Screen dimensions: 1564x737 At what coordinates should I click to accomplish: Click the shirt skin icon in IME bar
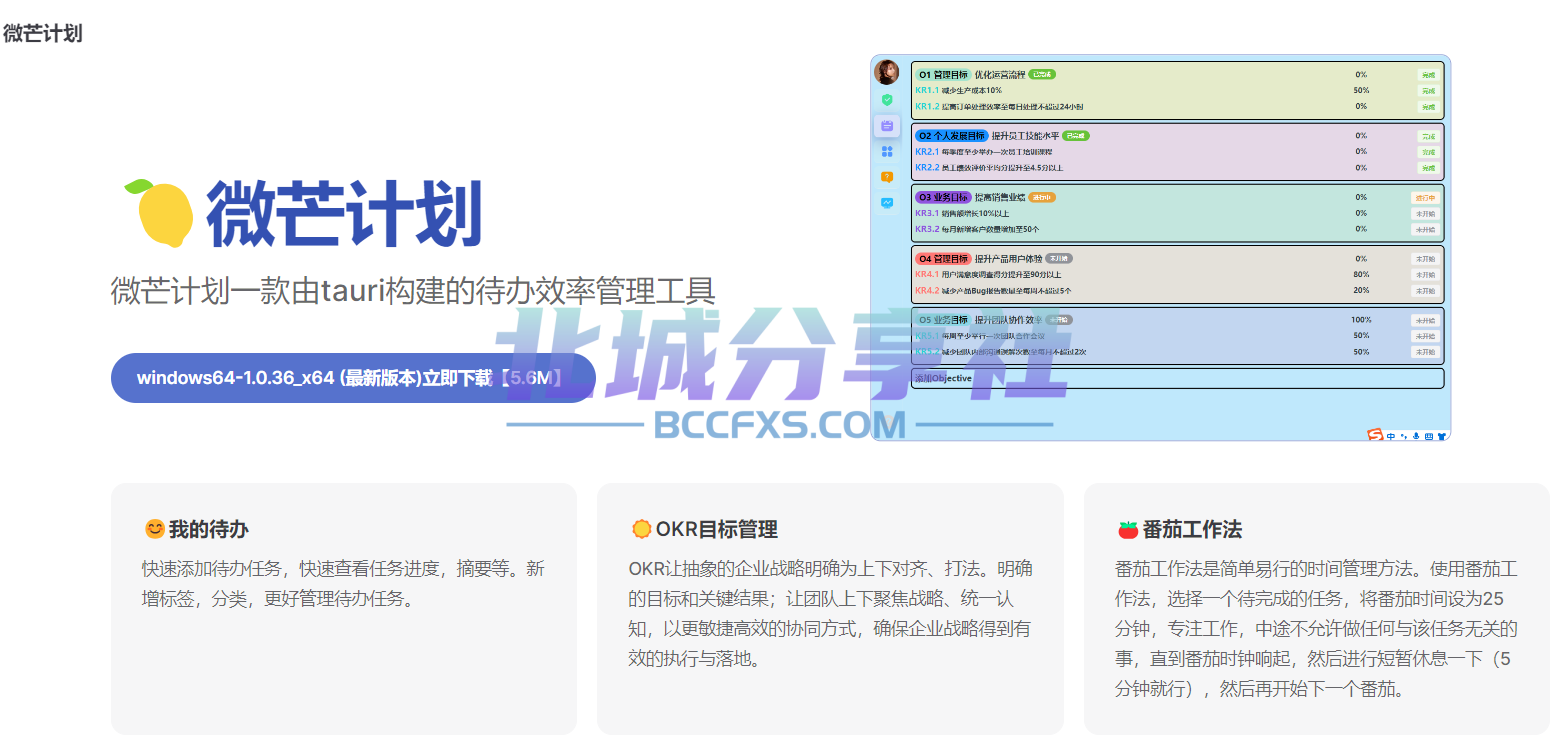click(1442, 436)
